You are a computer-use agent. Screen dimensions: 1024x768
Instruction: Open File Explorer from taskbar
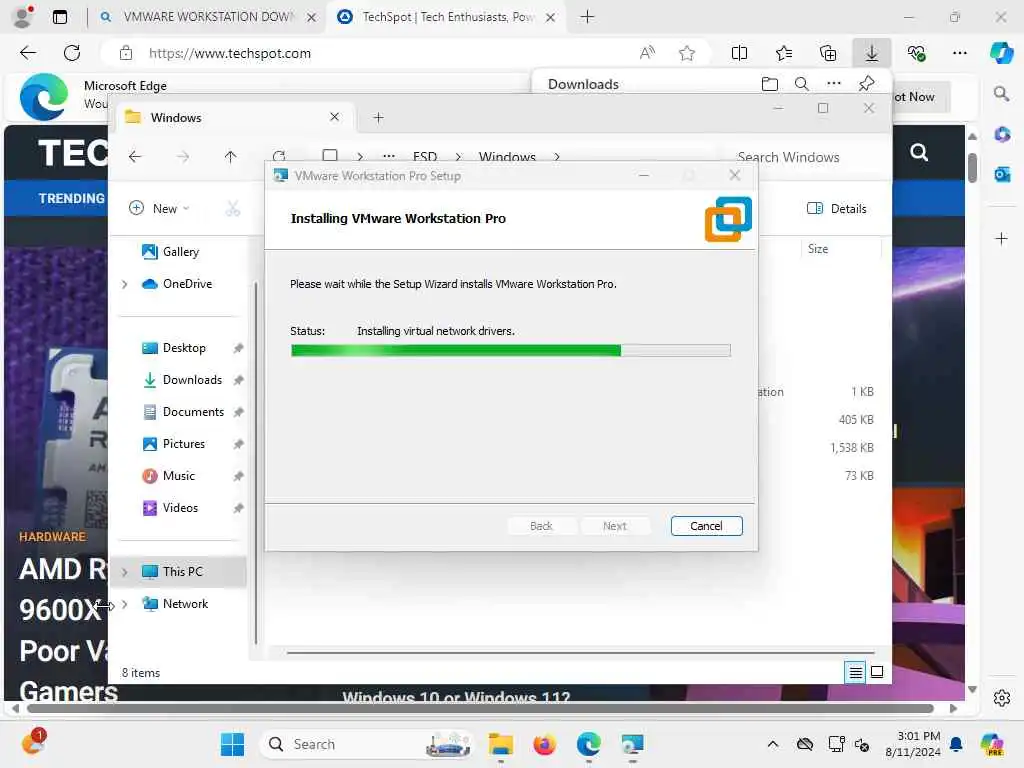[x=501, y=744]
